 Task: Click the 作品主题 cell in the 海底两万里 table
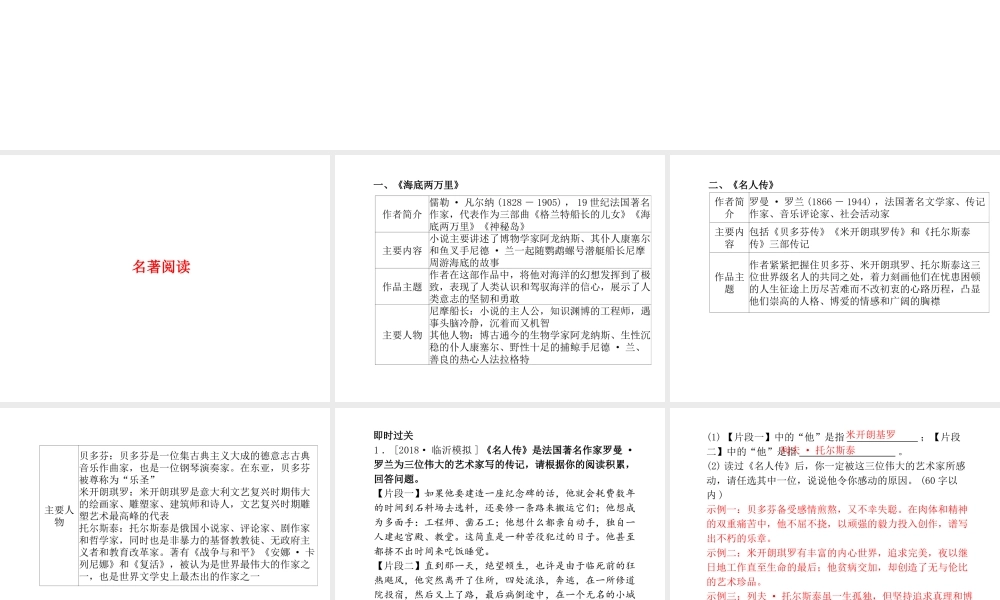coord(402,287)
